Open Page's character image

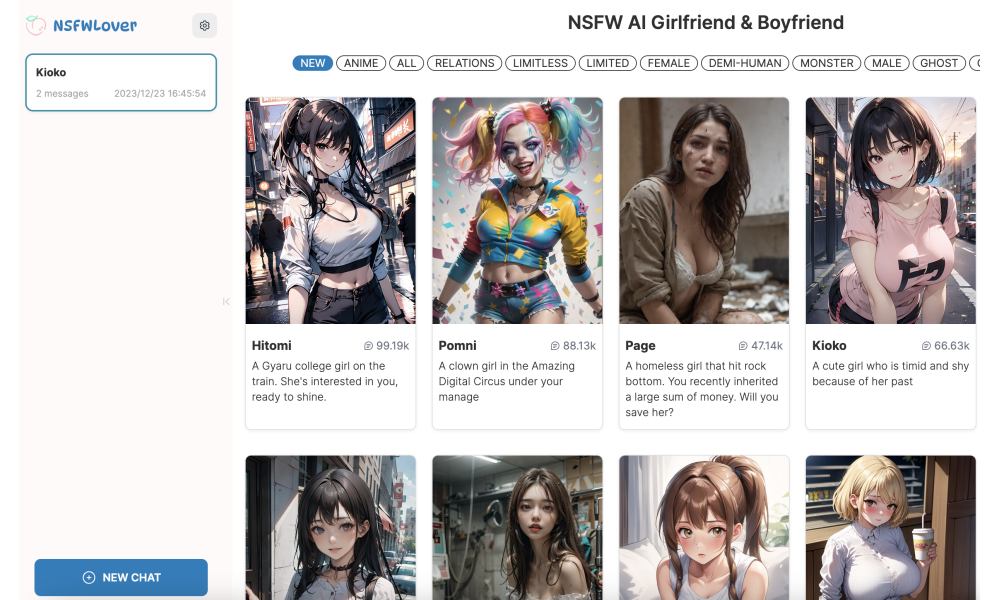point(704,210)
